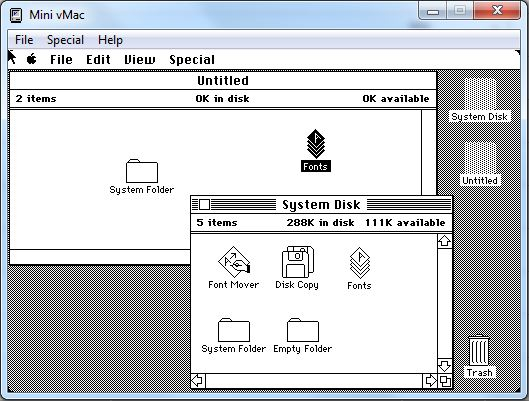The width and height of the screenshot is (529, 401).
Task: Click the System Disk window's scroll up arrow
Action: [445, 241]
